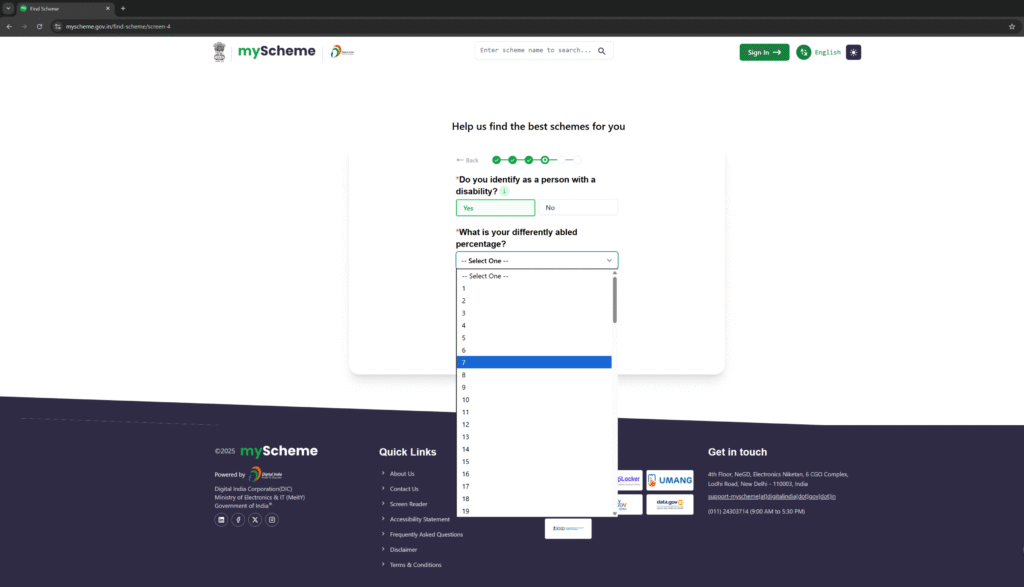Select Yes for disability question

pos(495,208)
